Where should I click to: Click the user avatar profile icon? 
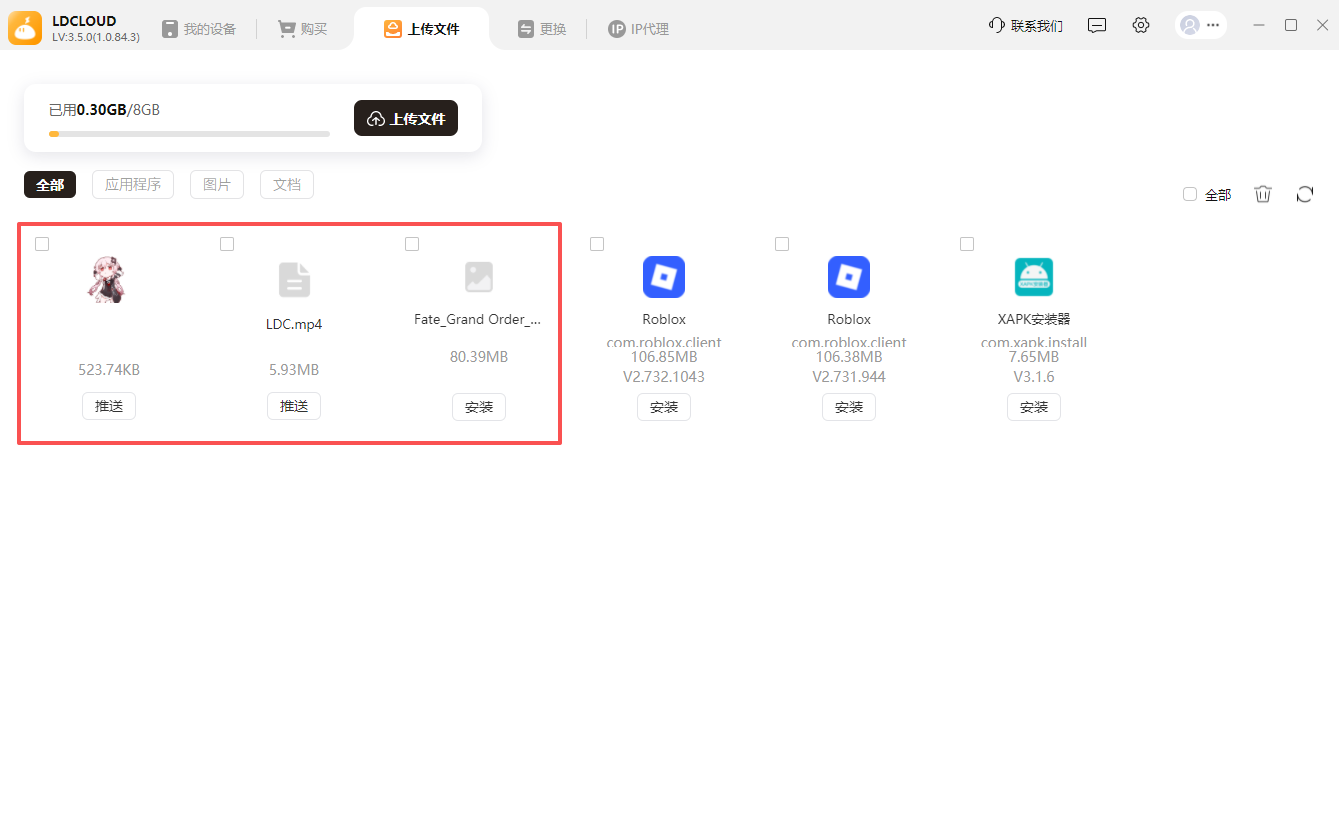pos(1189,26)
